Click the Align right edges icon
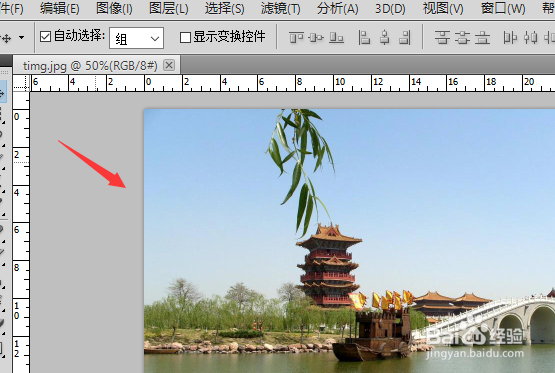The image size is (555, 373). pyautogui.click(x=405, y=38)
